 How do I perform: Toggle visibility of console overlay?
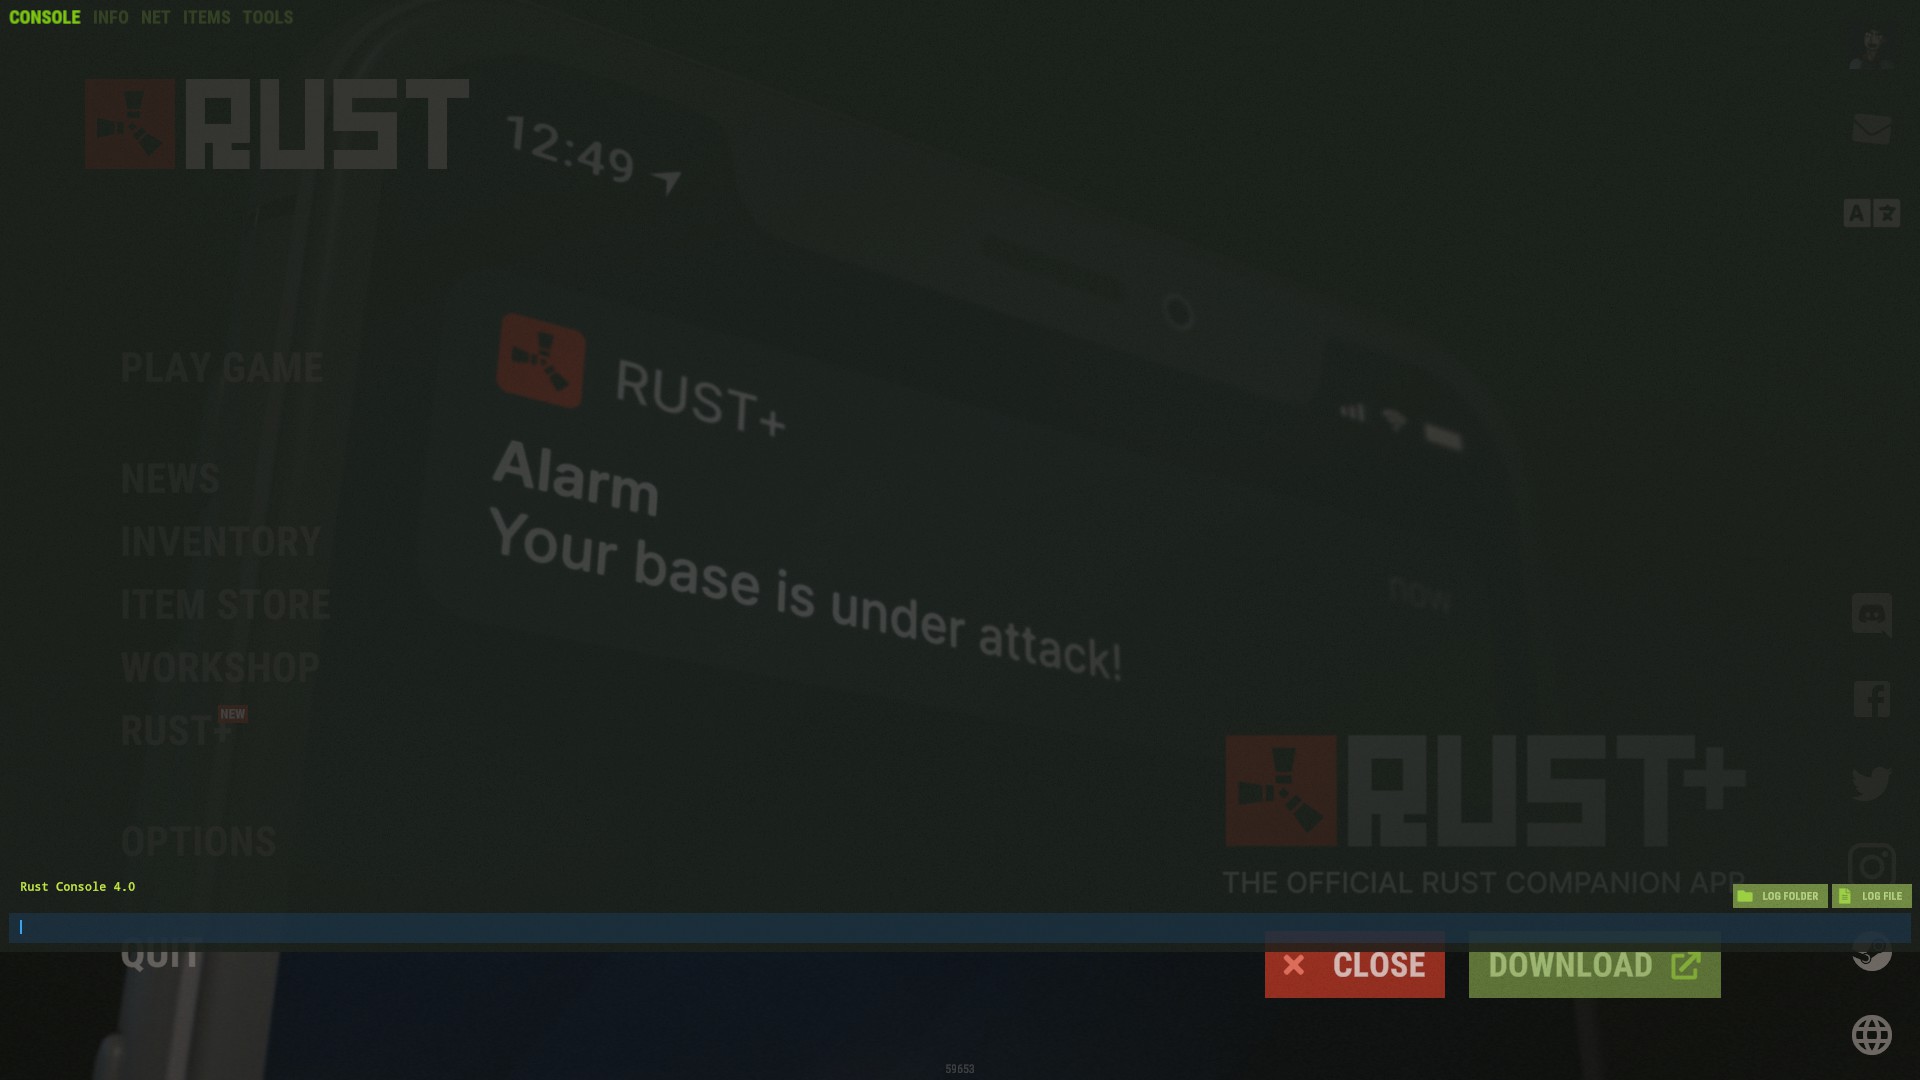(44, 16)
